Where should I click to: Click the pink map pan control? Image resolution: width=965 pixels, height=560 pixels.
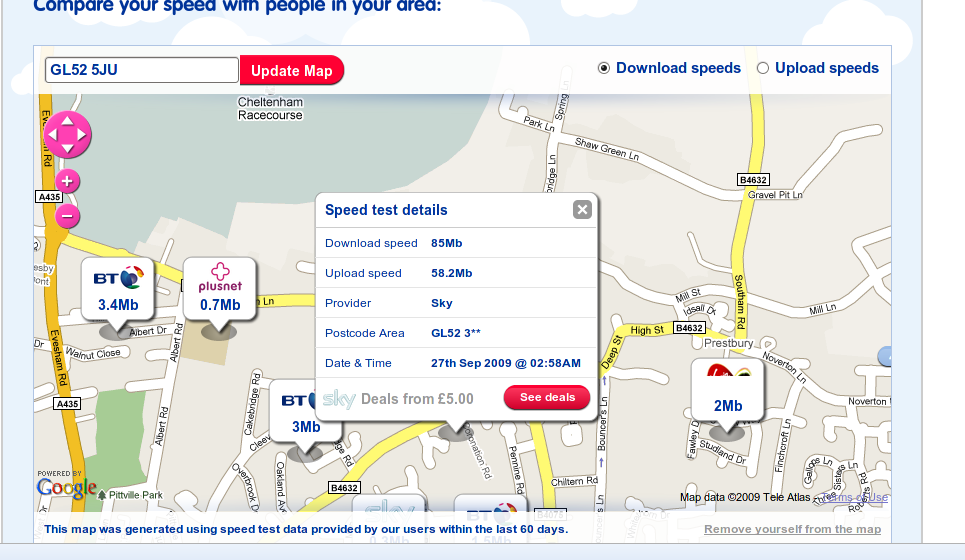(x=67, y=134)
